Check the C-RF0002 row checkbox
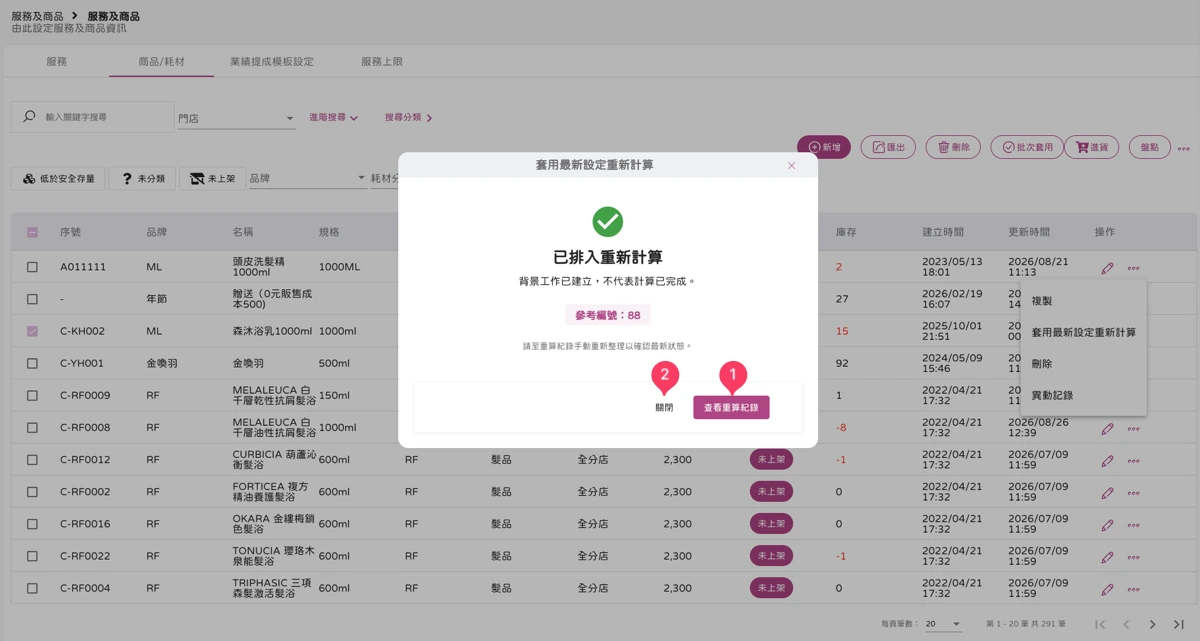The height and width of the screenshot is (641, 1200). pos(32,492)
